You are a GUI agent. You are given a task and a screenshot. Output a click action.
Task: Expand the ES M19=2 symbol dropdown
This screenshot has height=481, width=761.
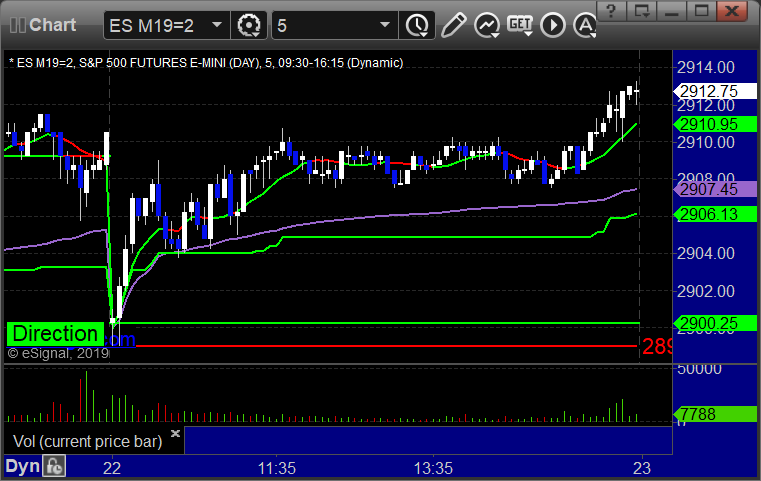(x=217, y=25)
